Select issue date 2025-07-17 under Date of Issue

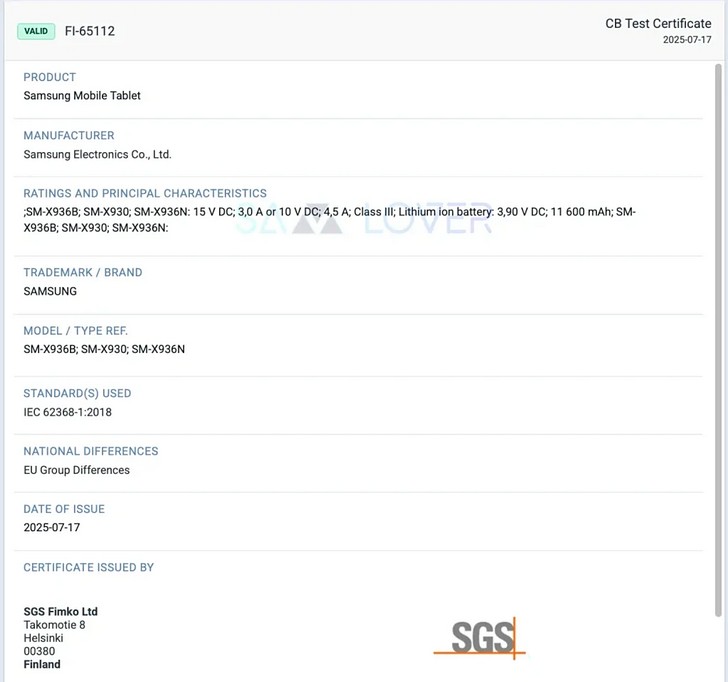(52, 527)
